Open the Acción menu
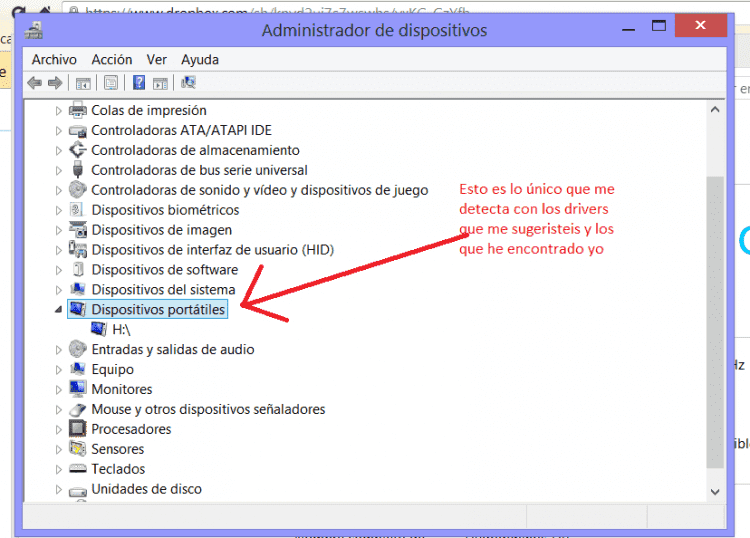This screenshot has width=750, height=538. [112, 60]
